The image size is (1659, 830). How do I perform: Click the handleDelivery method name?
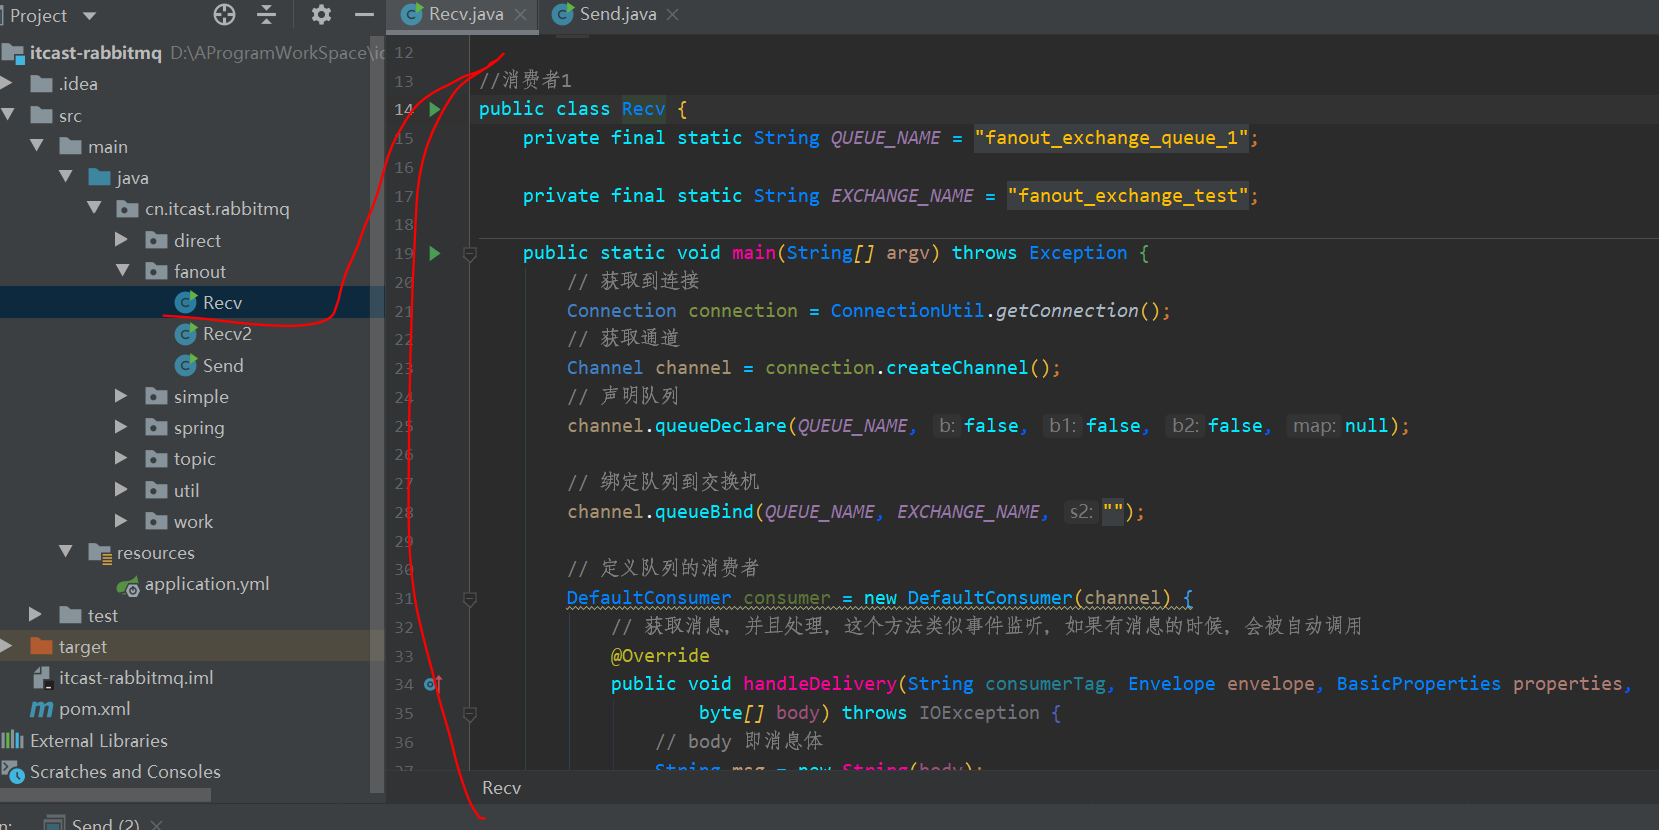819,684
